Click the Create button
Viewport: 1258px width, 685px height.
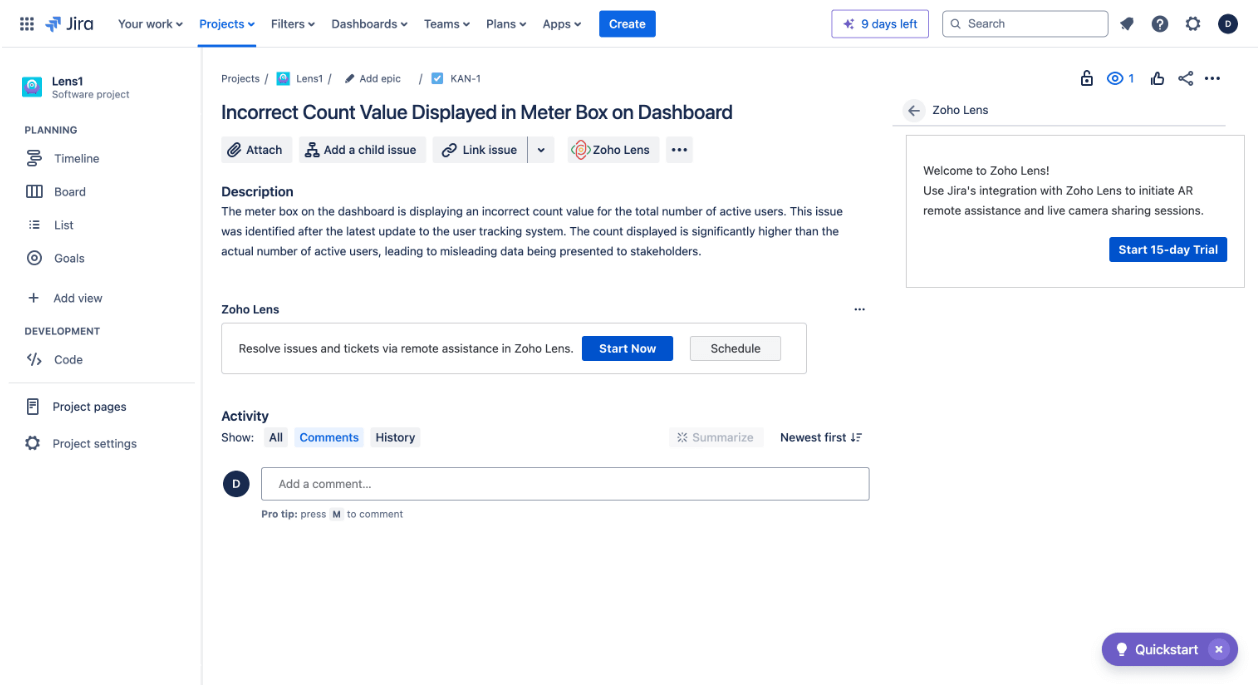[x=627, y=23]
